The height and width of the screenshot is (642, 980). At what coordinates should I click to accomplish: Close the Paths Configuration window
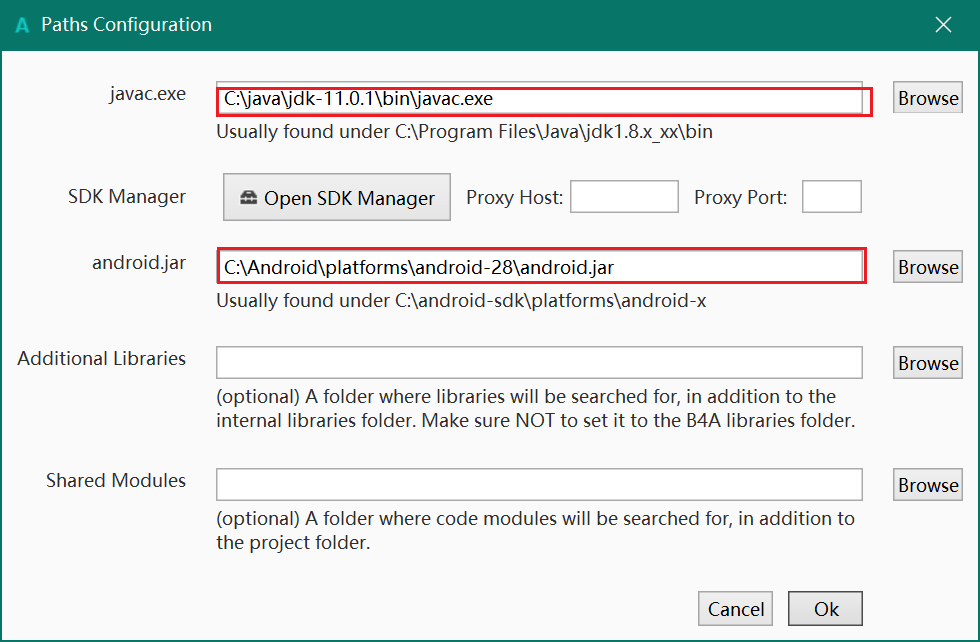pos(943,24)
